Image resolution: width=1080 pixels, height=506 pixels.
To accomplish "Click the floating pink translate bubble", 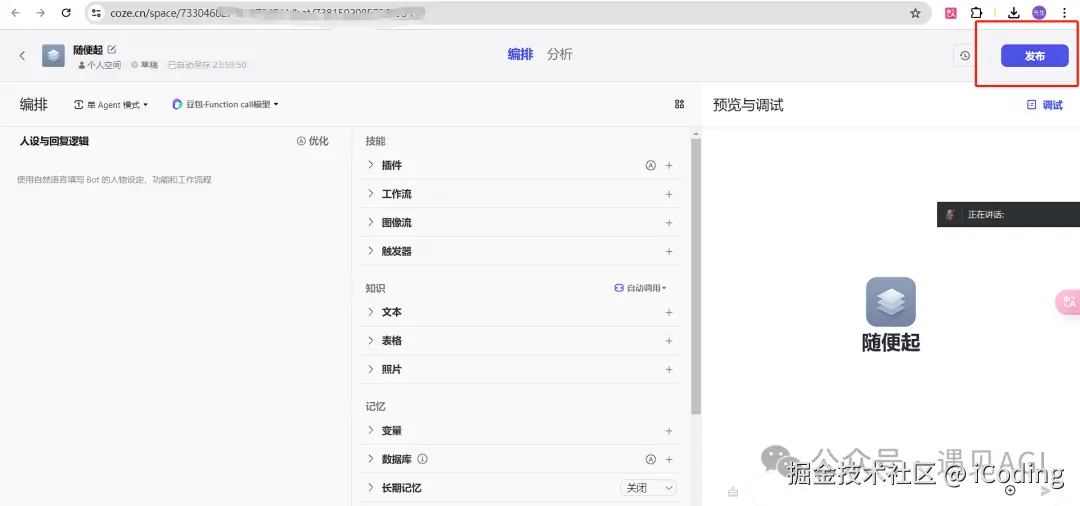I will point(1068,302).
